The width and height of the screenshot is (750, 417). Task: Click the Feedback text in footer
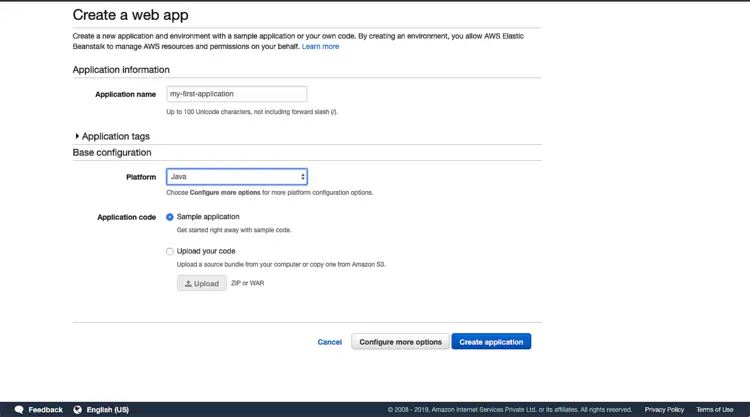point(45,409)
